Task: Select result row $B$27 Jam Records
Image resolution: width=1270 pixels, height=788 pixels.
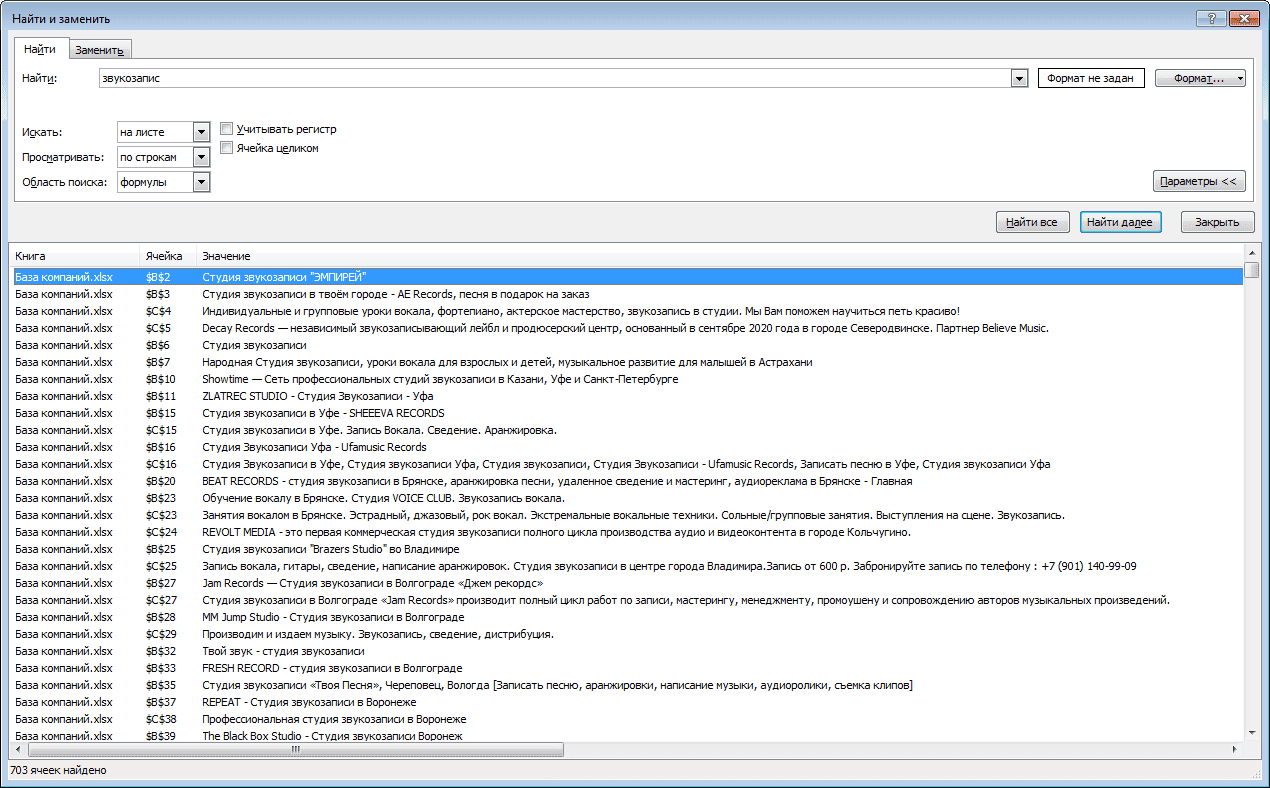Action: click(x=627, y=583)
